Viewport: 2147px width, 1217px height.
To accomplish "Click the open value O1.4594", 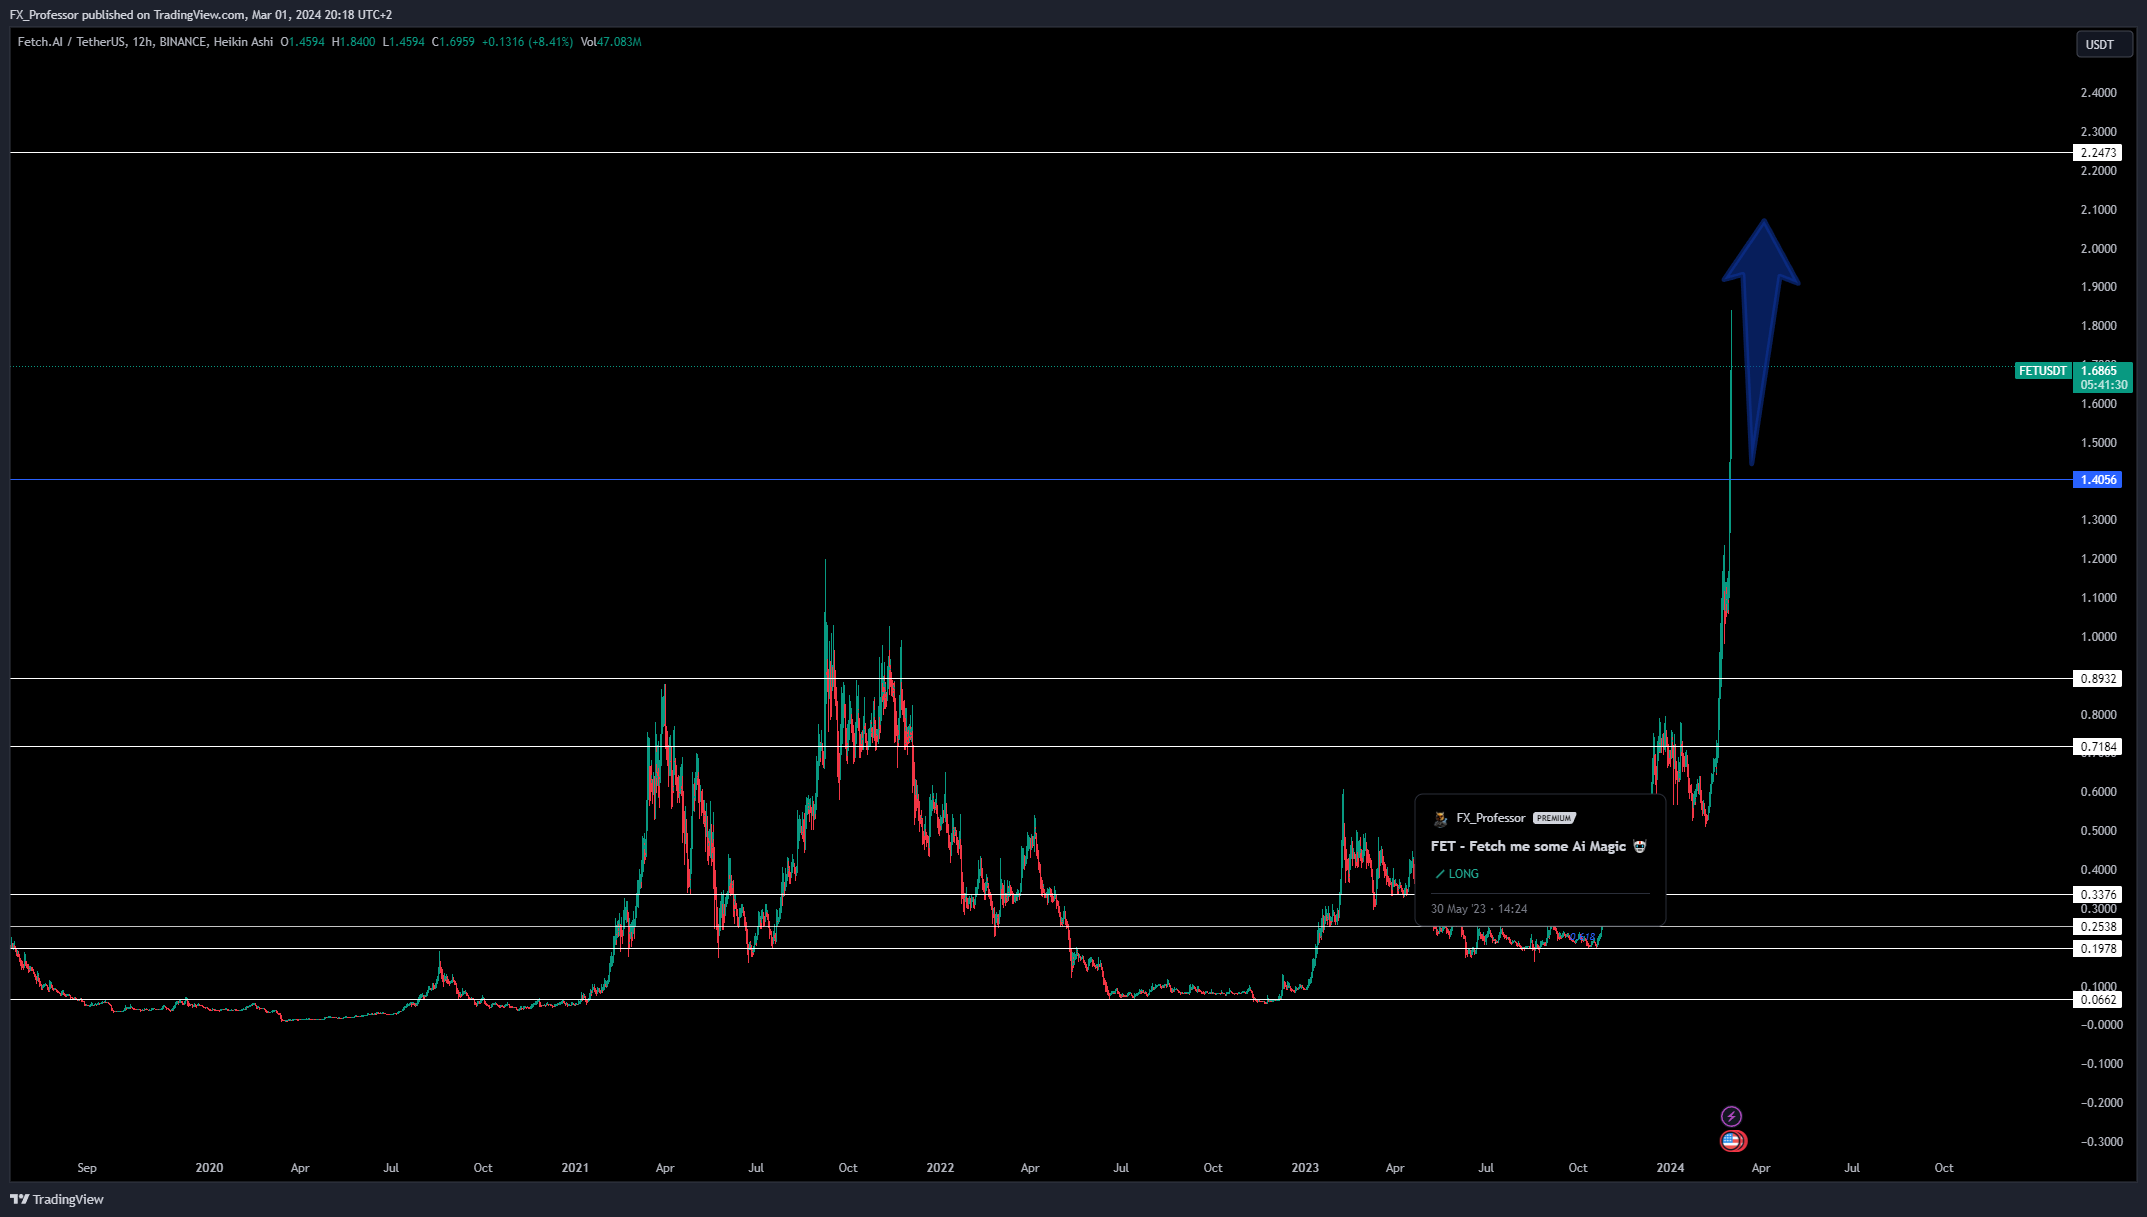I will (302, 42).
